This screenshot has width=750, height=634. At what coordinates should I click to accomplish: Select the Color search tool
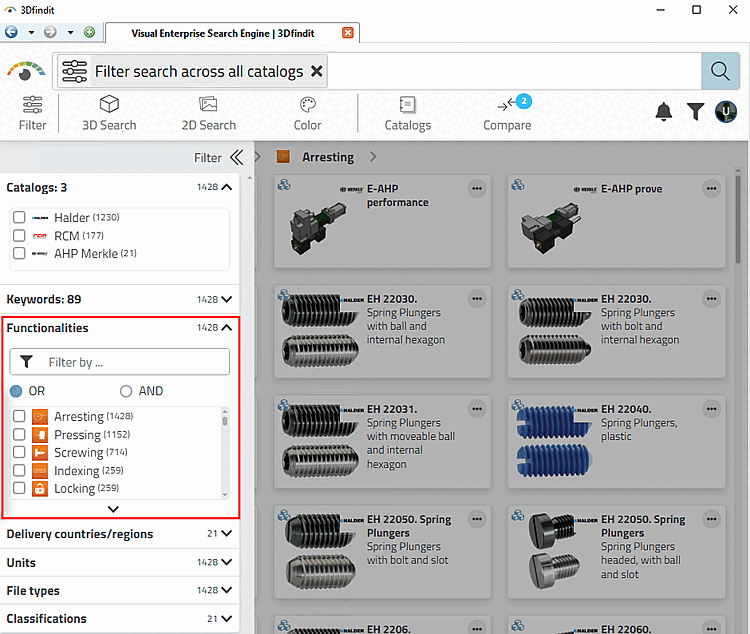pyautogui.click(x=307, y=113)
